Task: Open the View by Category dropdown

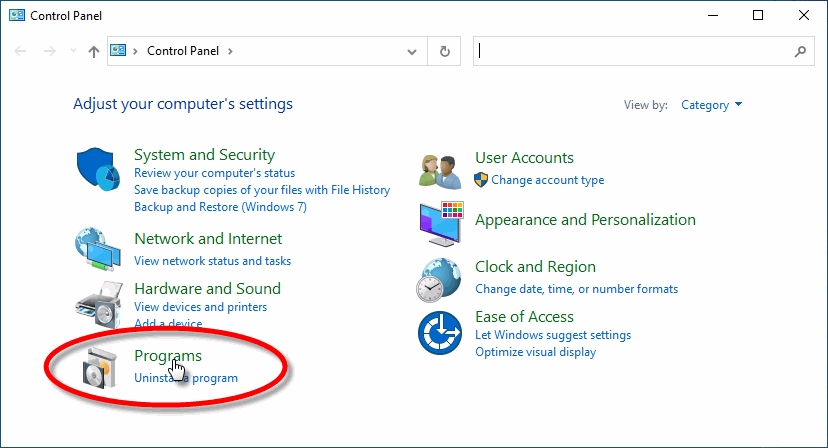Action: click(711, 105)
